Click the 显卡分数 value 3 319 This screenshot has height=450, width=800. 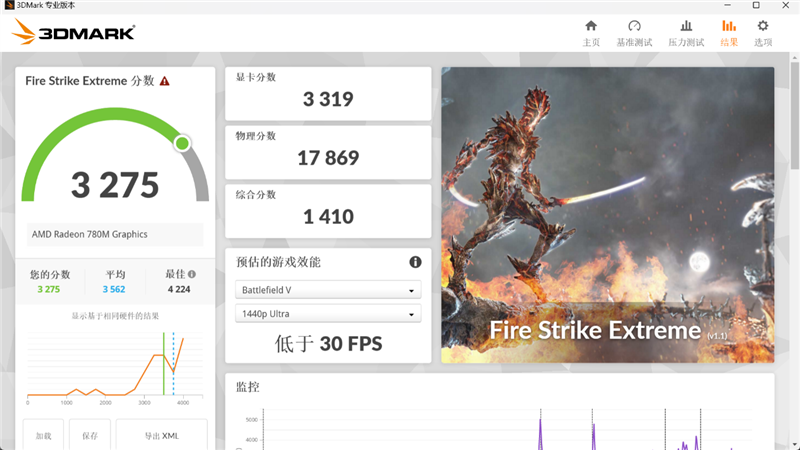coord(328,99)
